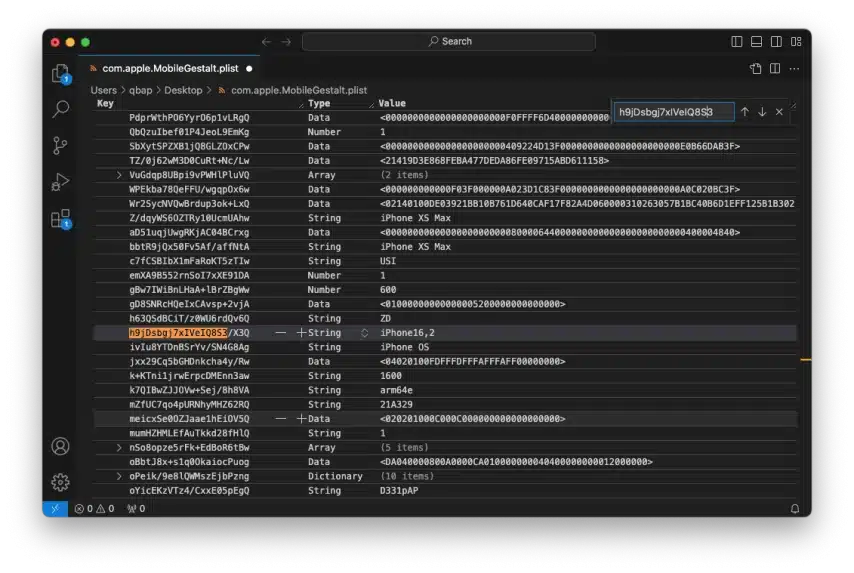
Task: Select the value arm64e
Action: (396, 390)
